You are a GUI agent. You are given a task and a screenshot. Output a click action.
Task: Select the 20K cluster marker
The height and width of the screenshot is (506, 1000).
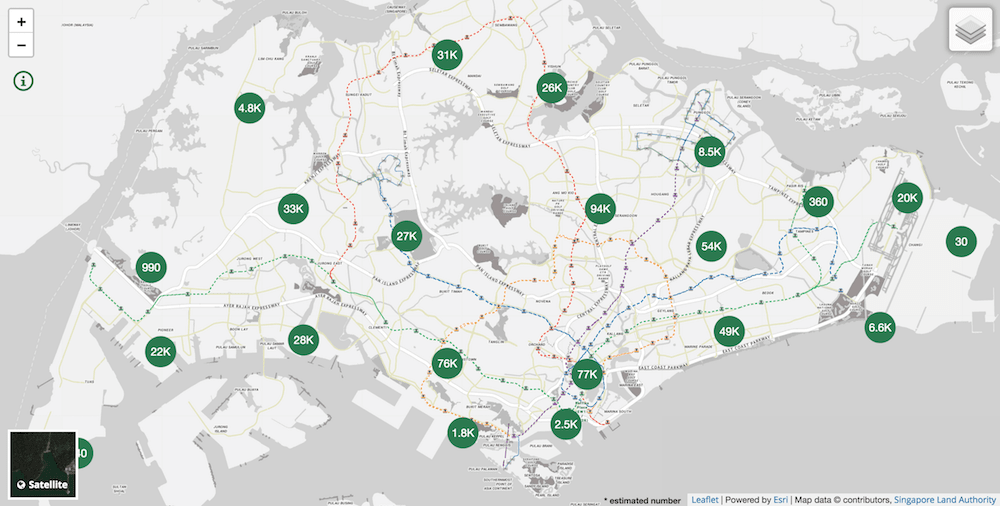pos(907,198)
